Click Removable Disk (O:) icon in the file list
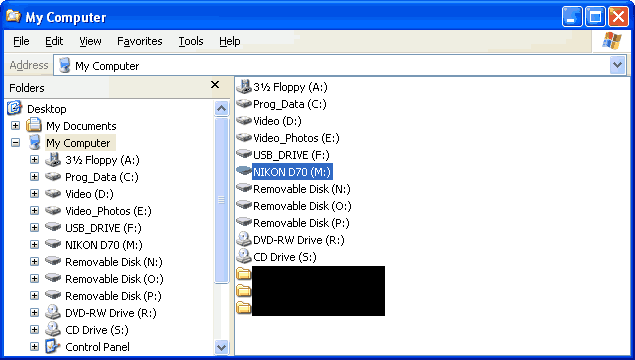 pos(244,205)
